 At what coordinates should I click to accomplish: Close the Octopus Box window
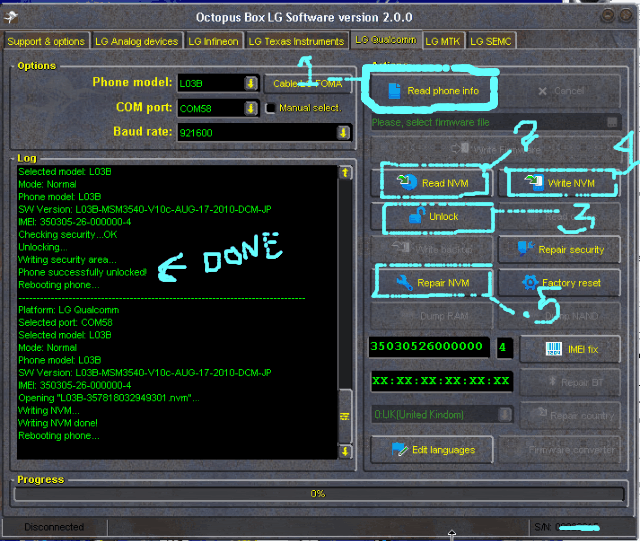[x=626, y=16]
